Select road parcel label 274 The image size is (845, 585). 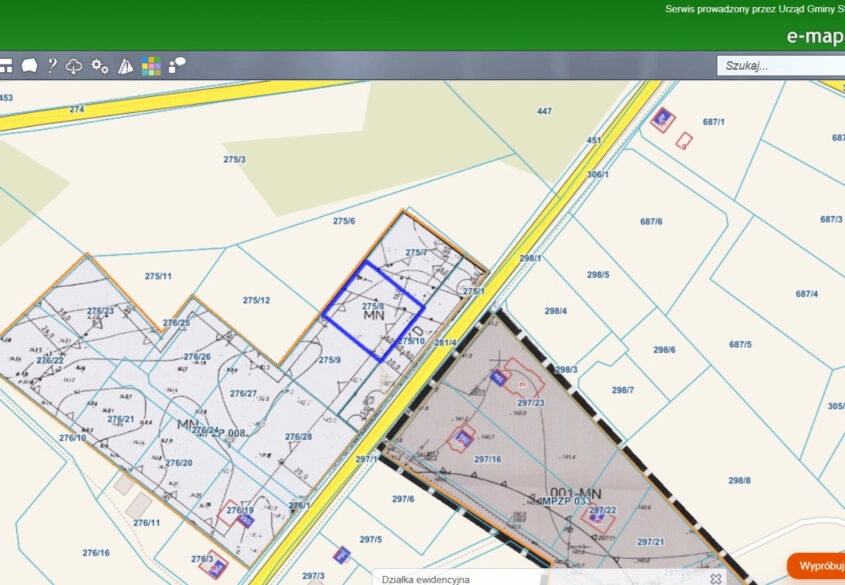pyautogui.click(x=77, y=109)
